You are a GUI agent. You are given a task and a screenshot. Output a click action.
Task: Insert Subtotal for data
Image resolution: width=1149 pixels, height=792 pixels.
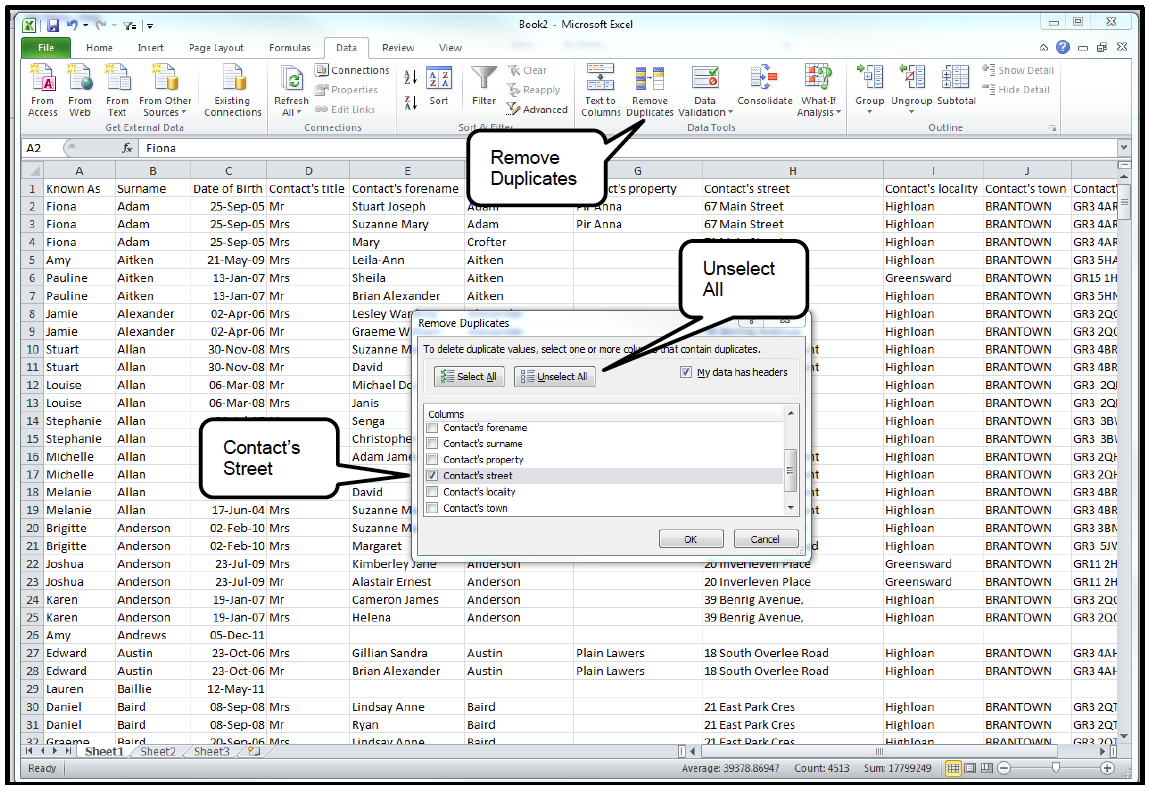point(956,86)
